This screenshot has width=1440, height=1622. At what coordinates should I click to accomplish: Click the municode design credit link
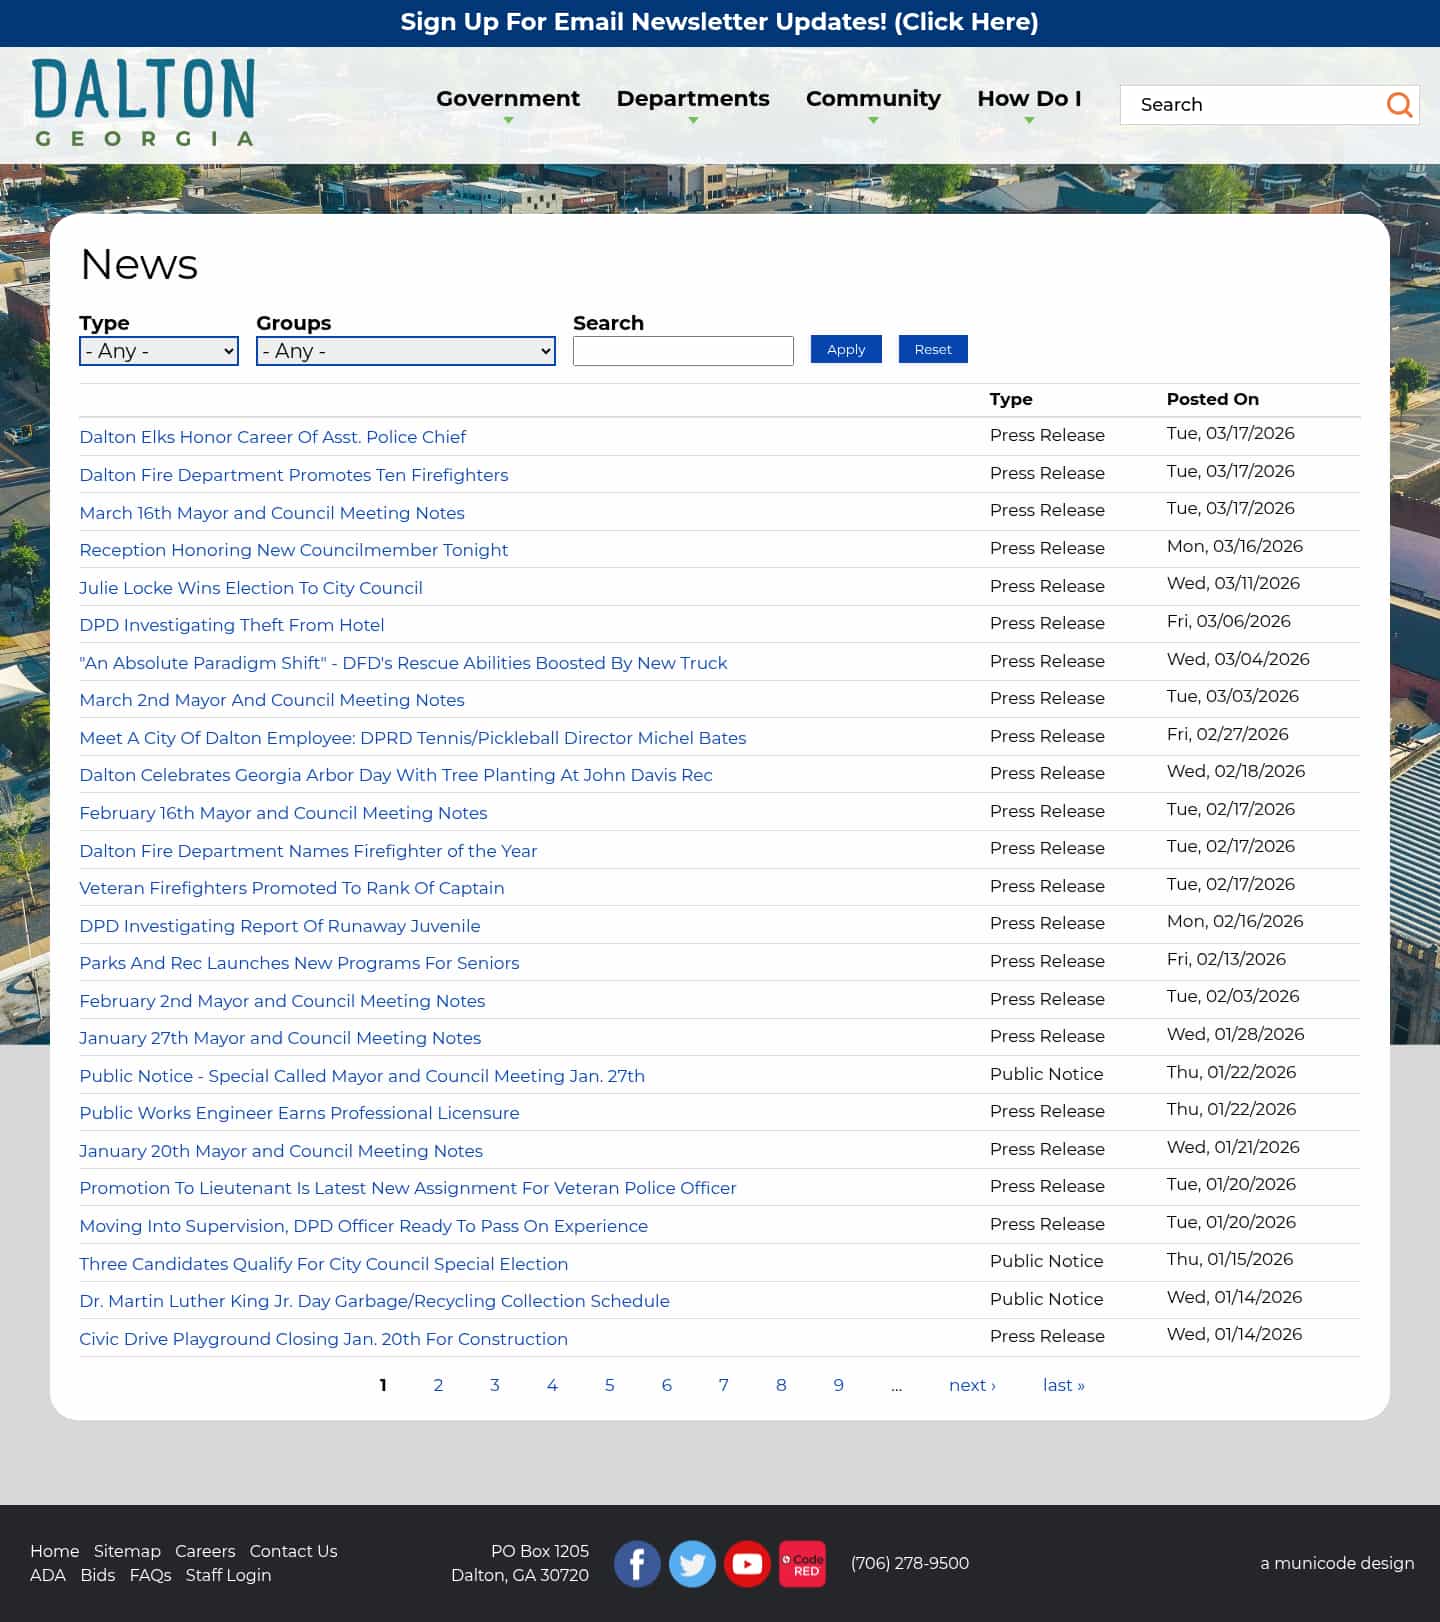click(x=1337, y=1563)
